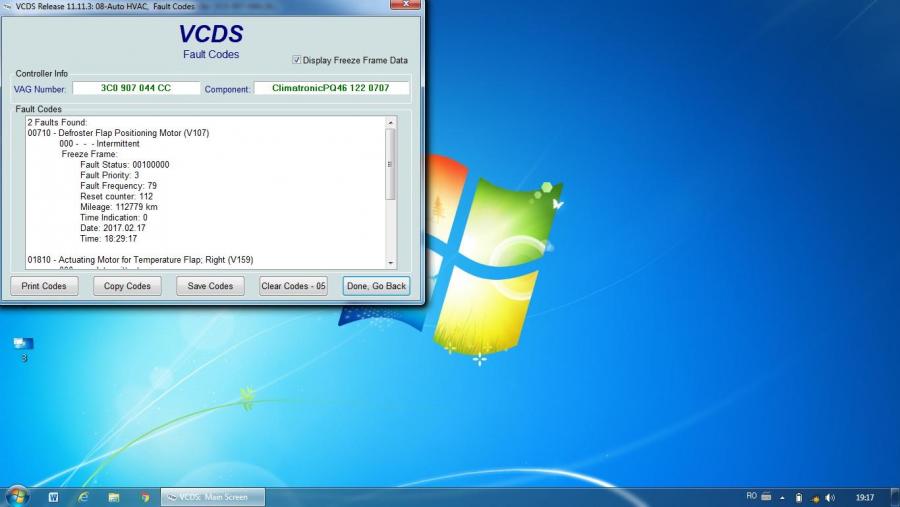
Task: Click the VAG Number field
Action: click(x=136, y=88)
